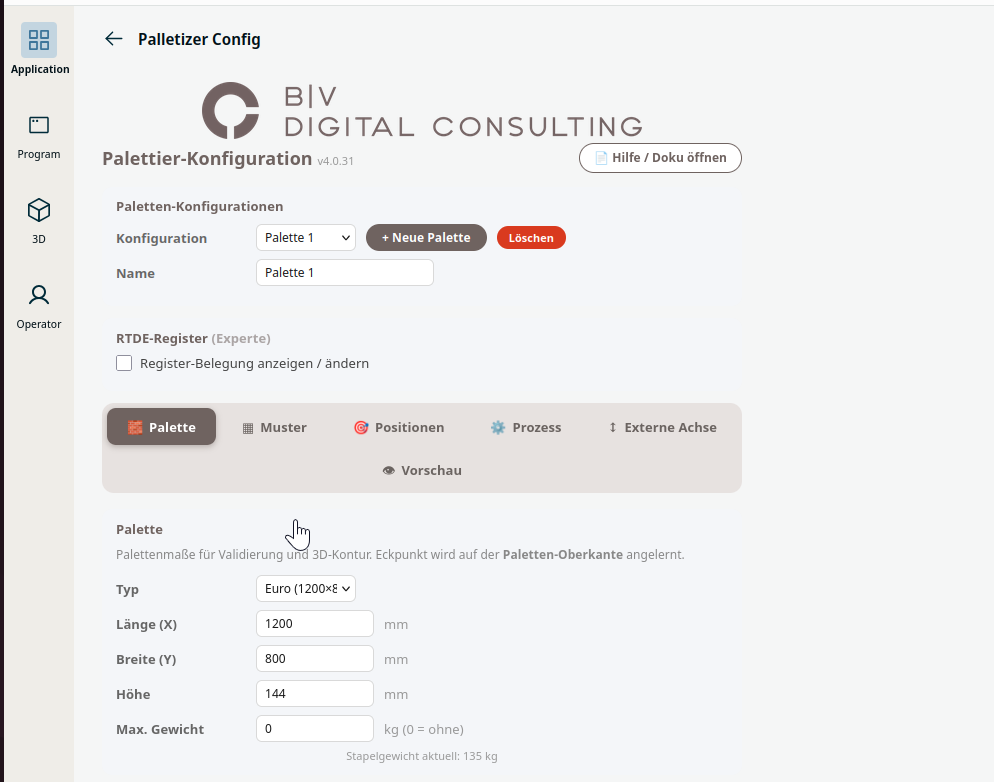This screenshot has width=994, height=782.
Task: Expand the Konfiguration Palette 1 dropdown
Action: (x=306, y=238)
